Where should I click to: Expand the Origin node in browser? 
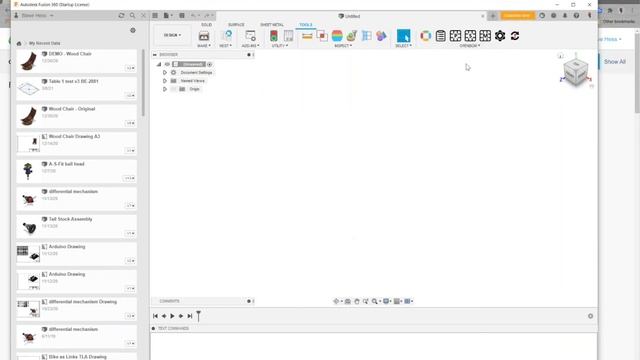164,89
